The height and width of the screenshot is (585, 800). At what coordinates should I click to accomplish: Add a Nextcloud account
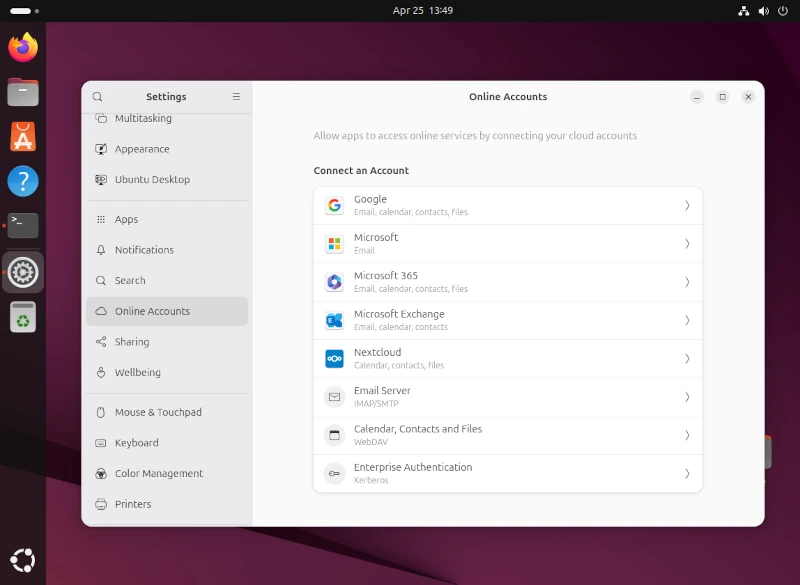508,359
